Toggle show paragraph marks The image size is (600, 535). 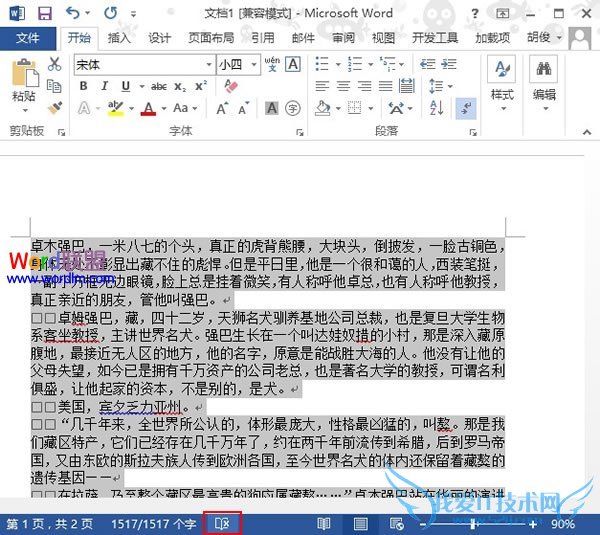[x=466, y=108]
